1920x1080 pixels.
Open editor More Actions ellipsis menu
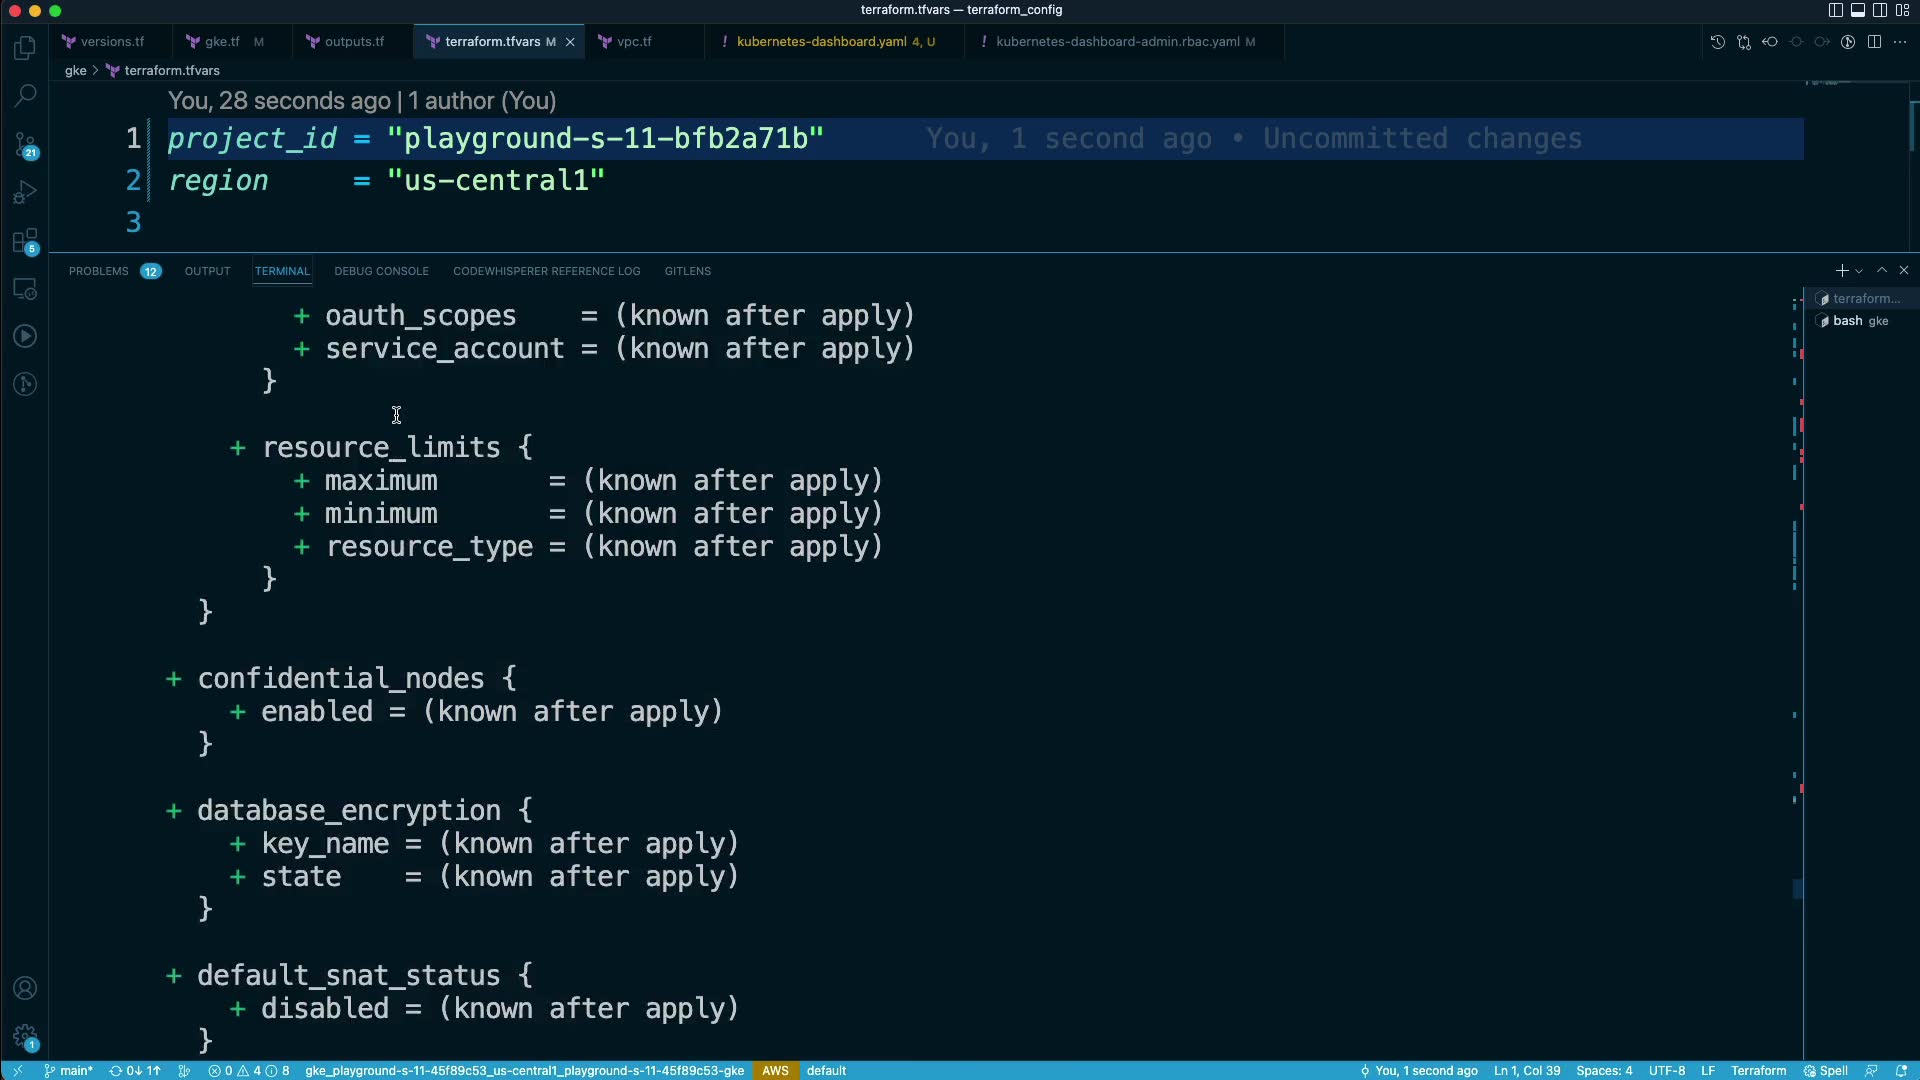(1900, 42)
